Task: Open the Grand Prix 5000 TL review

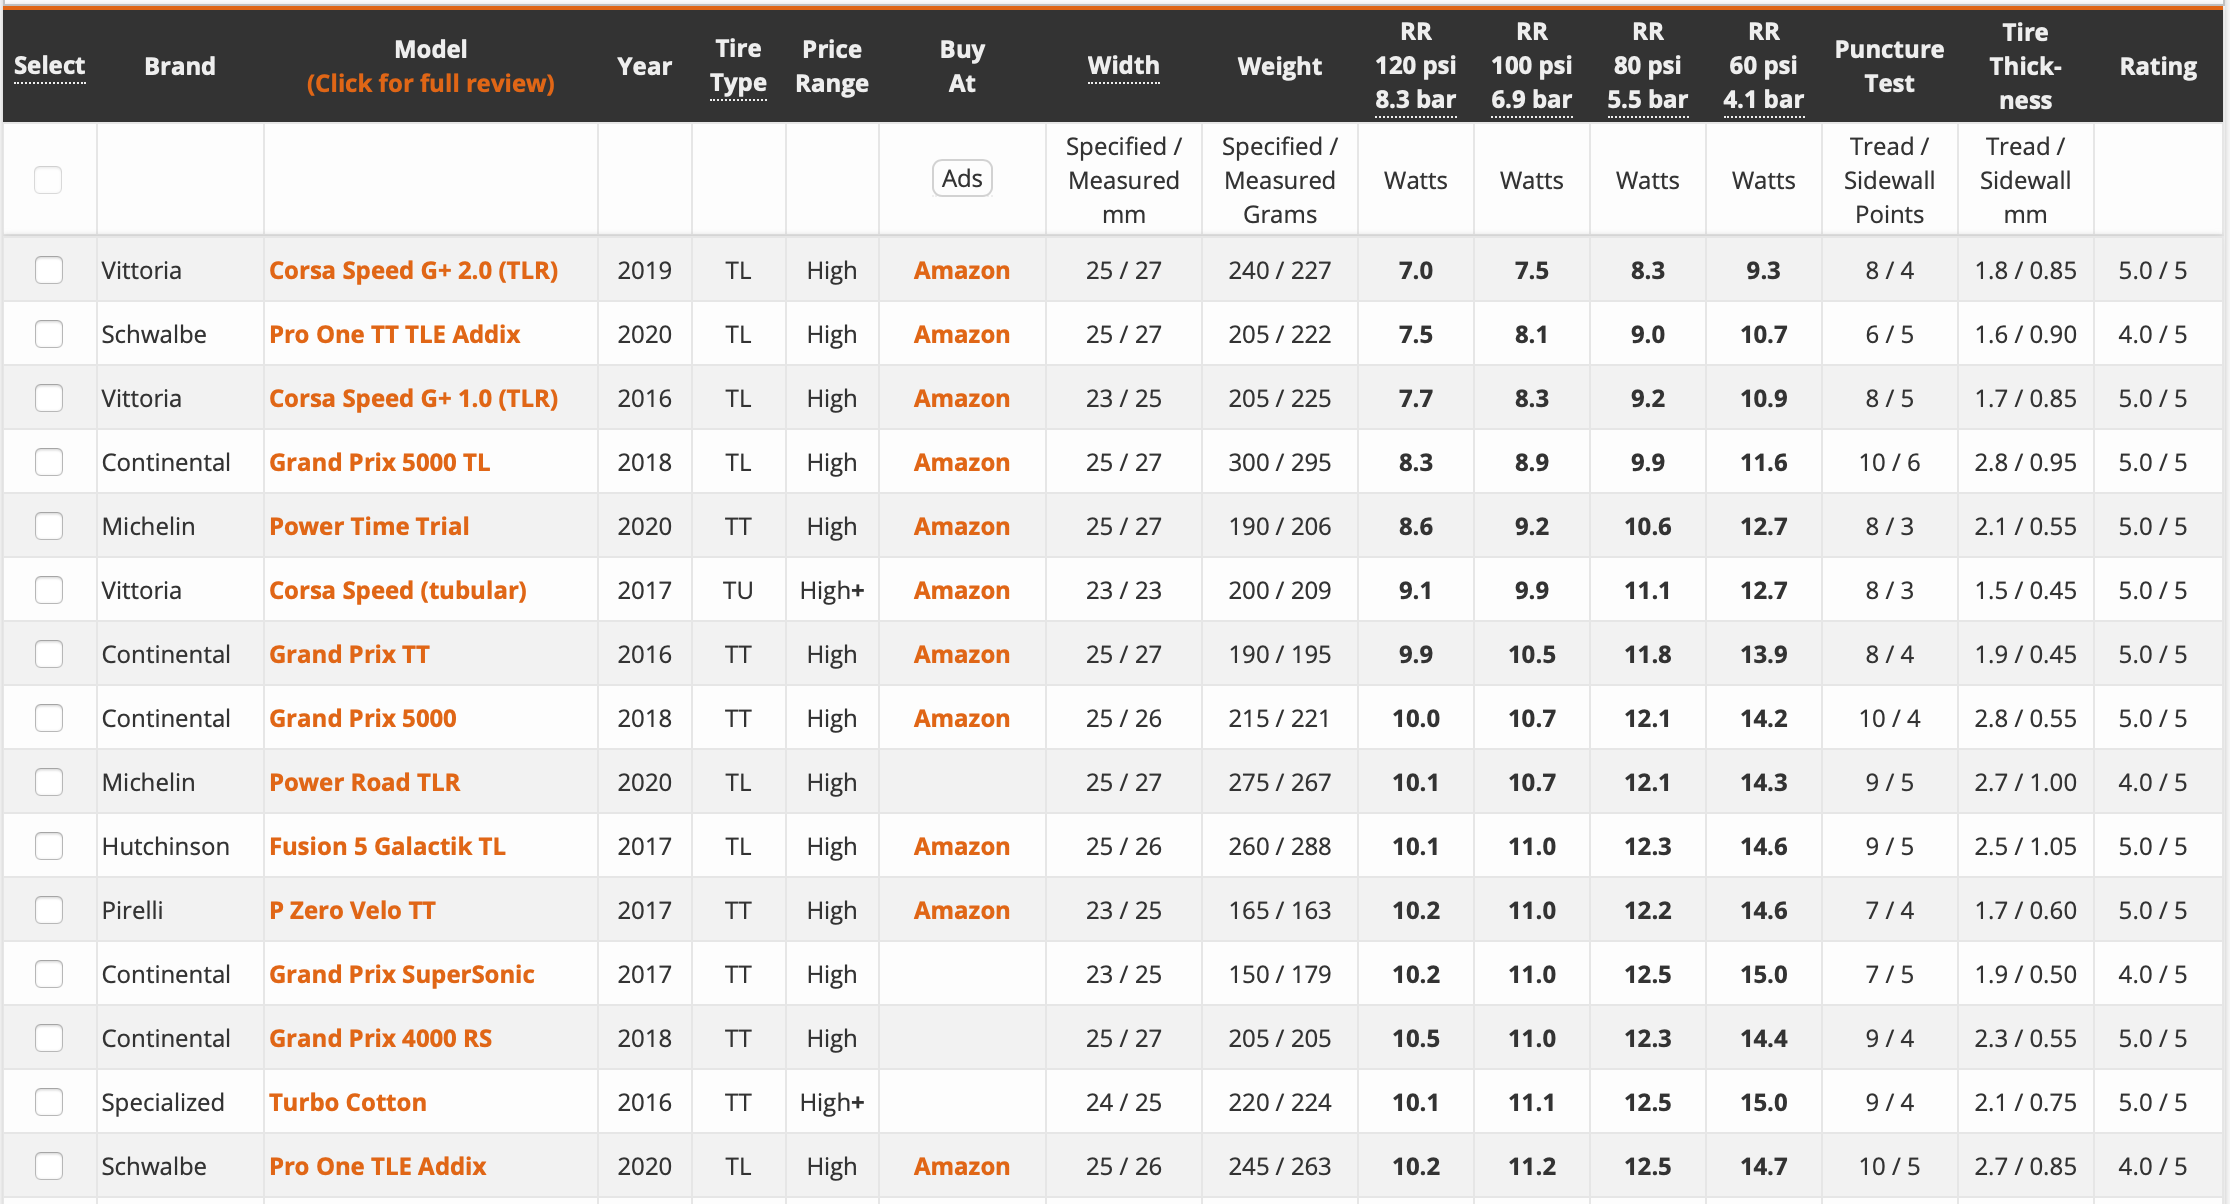Action: click(x=380, y=462)
